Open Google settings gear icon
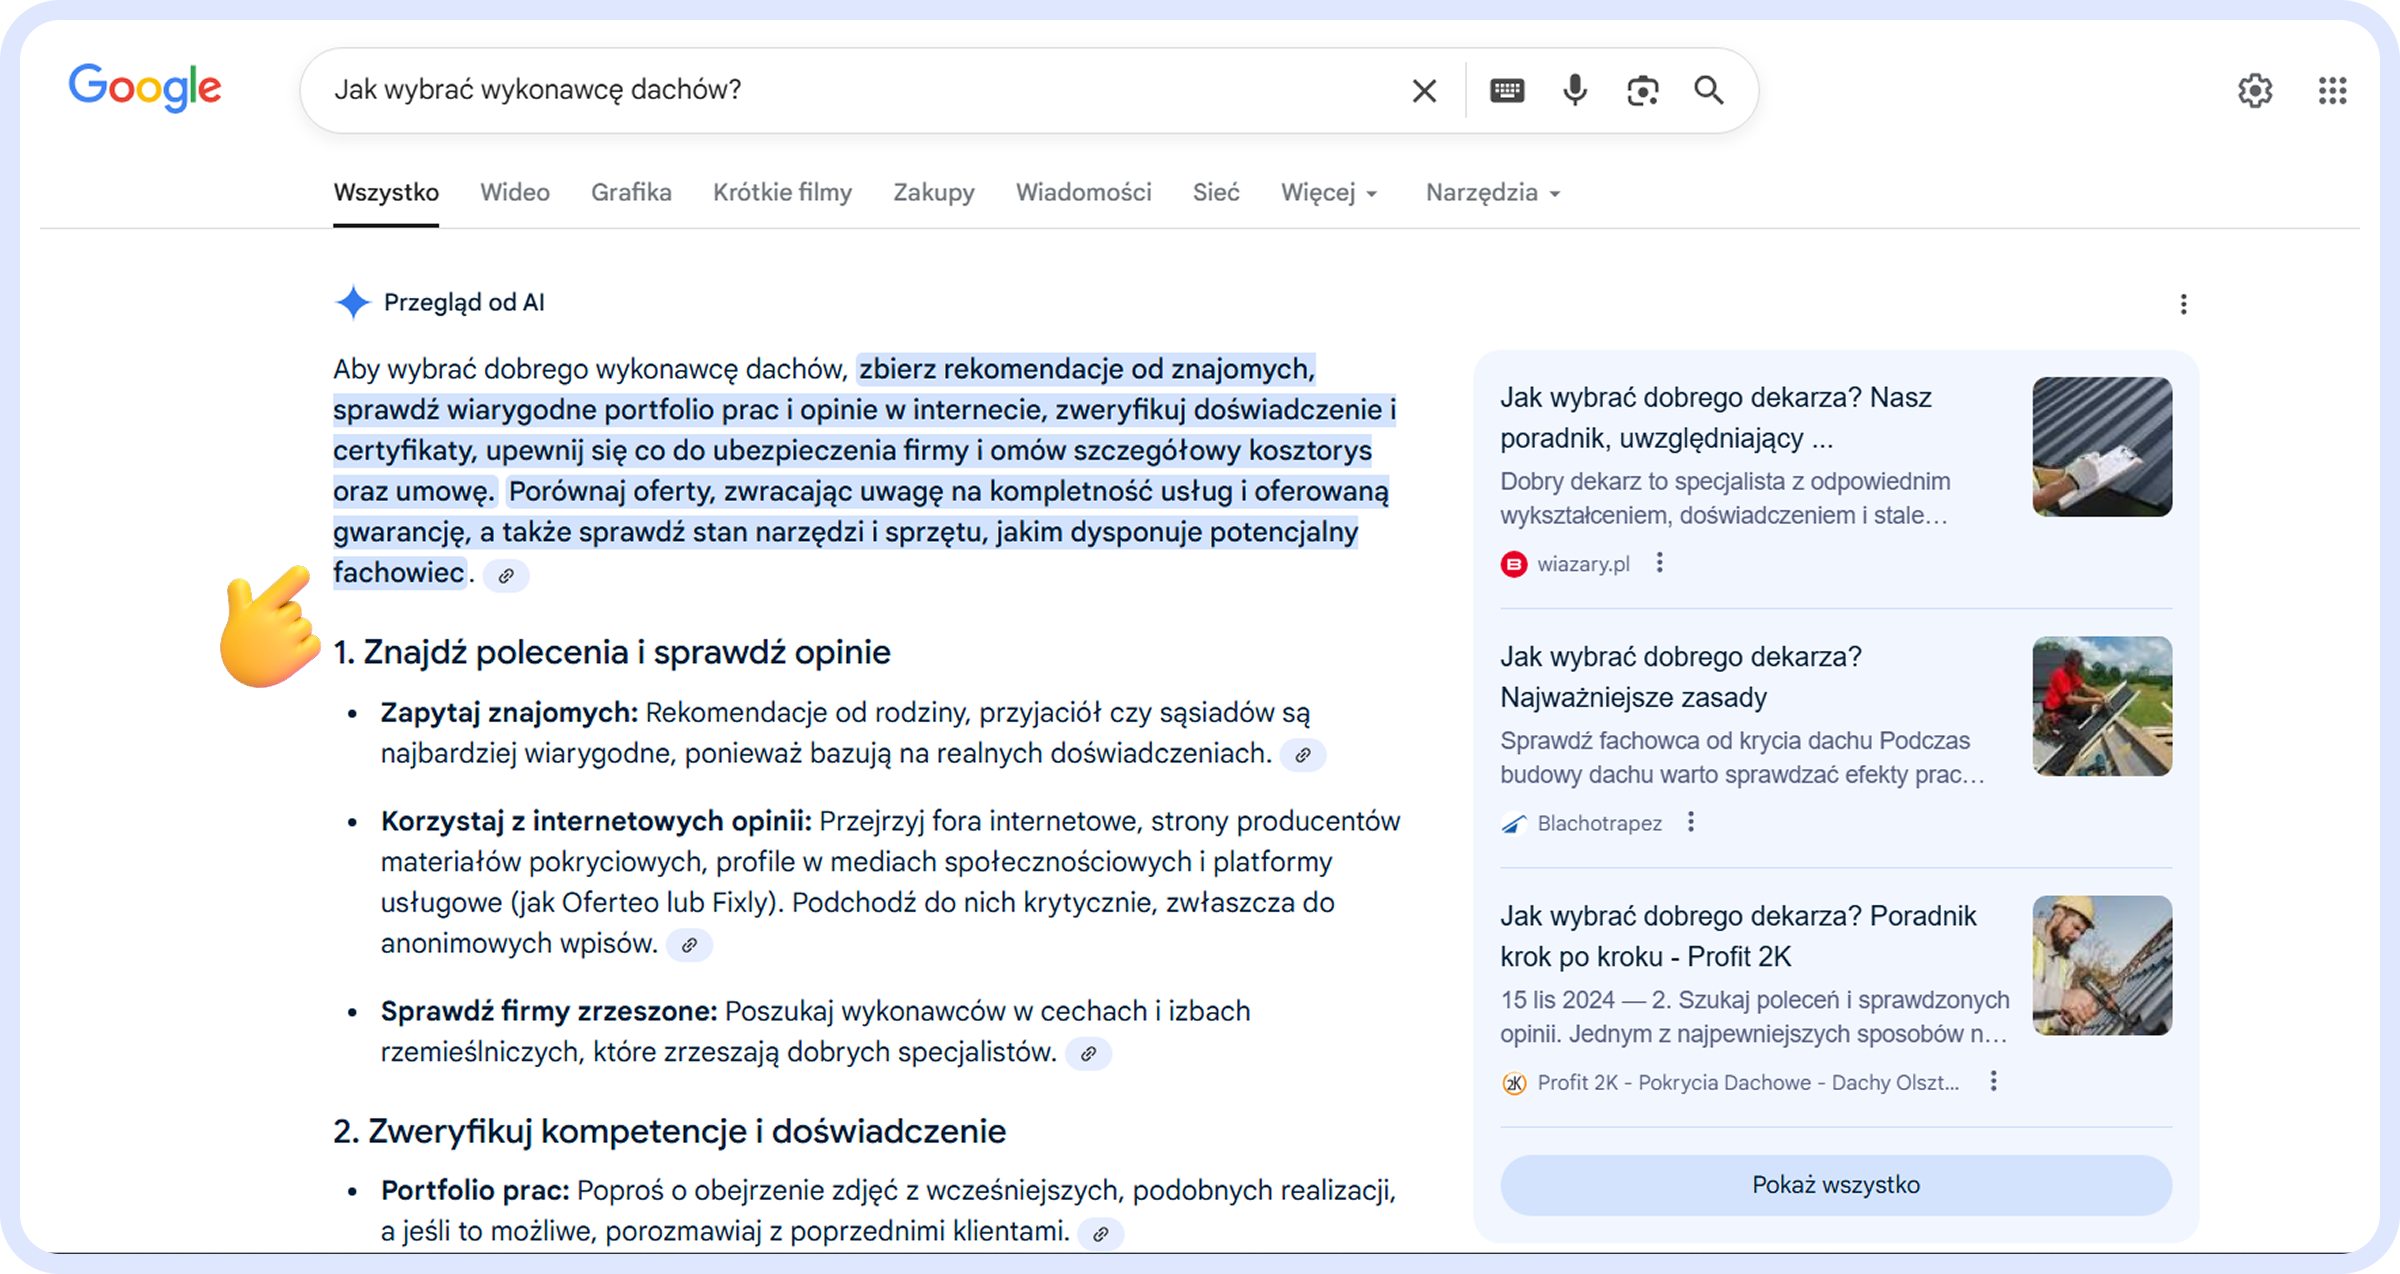 [2255, 91]
